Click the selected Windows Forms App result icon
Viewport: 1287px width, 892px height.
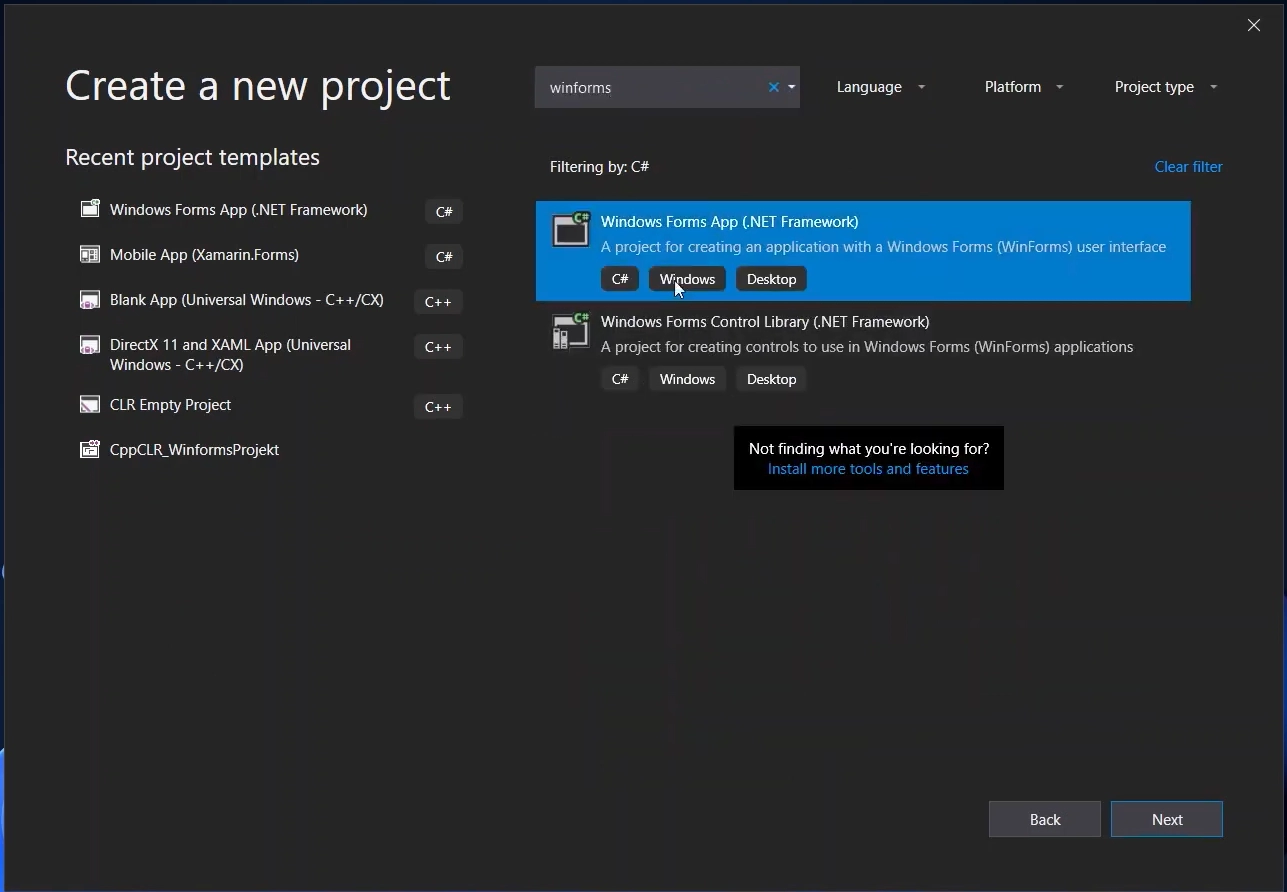point(571,229)
